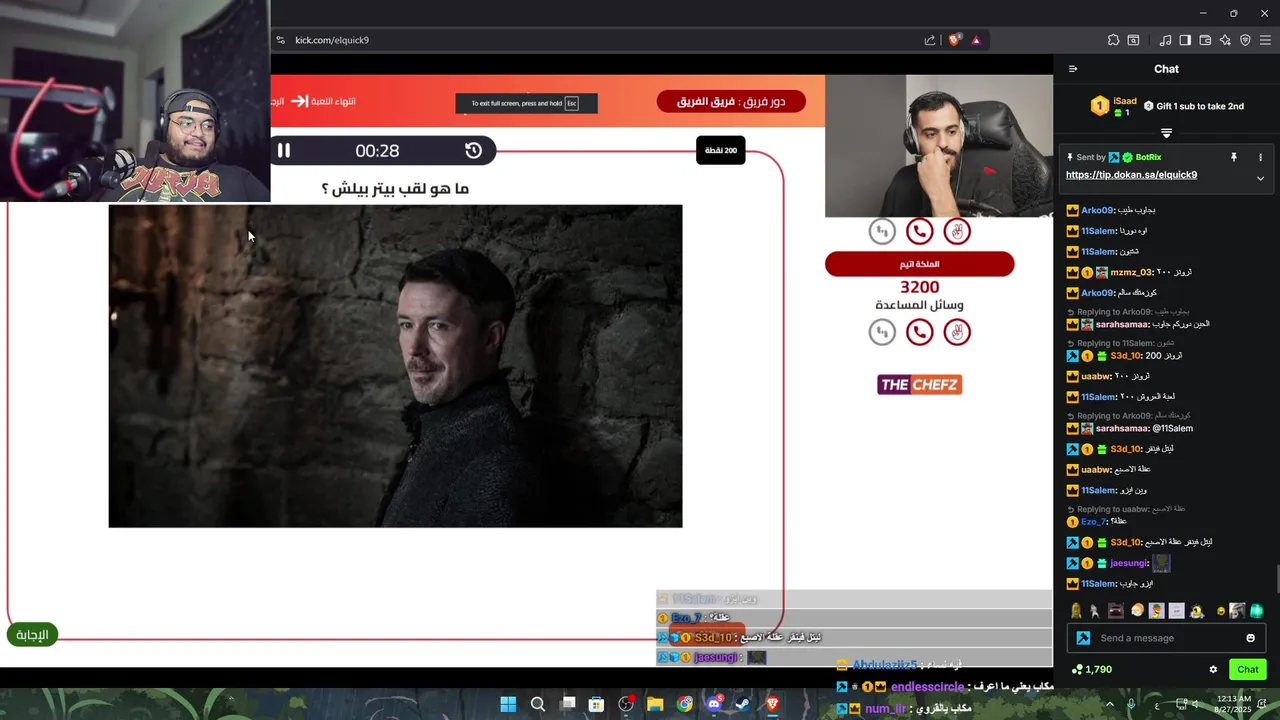The width and height of the screenshot is (1280, 720).
Task: Click username Ezo_7 in chat
Action: point(1093,521)
